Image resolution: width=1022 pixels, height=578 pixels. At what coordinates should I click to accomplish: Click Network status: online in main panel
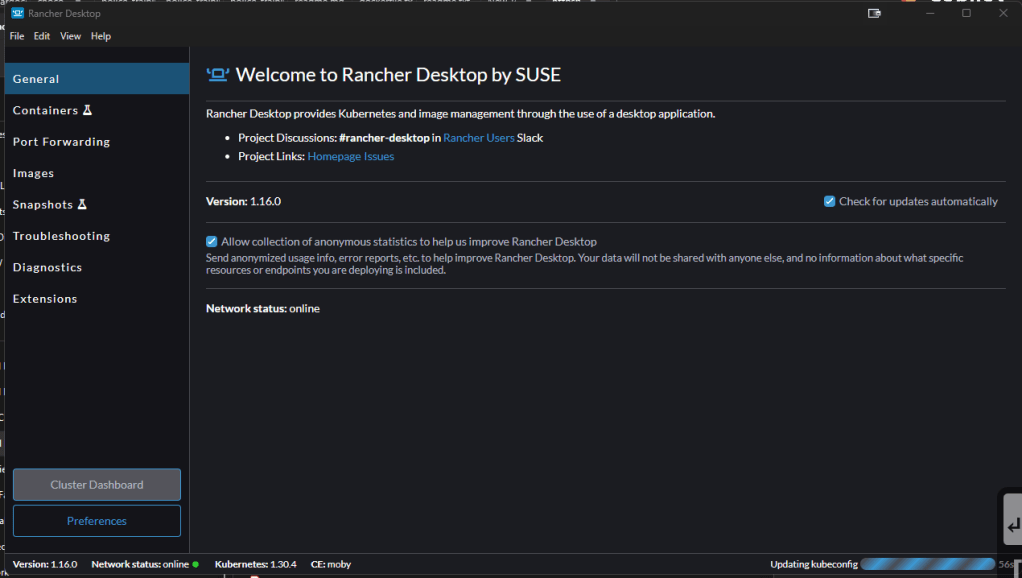coord(263,308)
